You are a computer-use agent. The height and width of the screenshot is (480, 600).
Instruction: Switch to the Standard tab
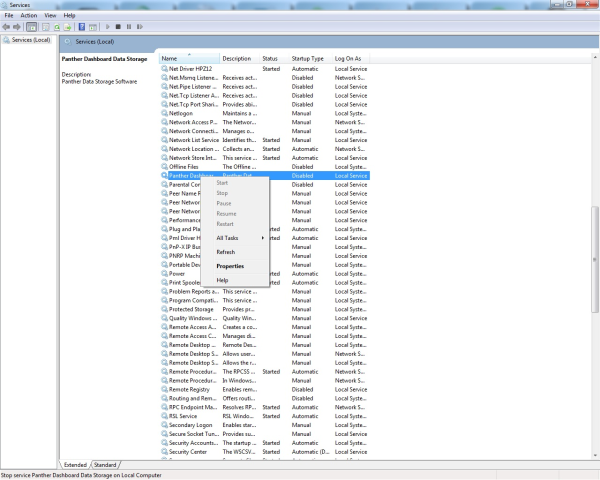[106, 465]
